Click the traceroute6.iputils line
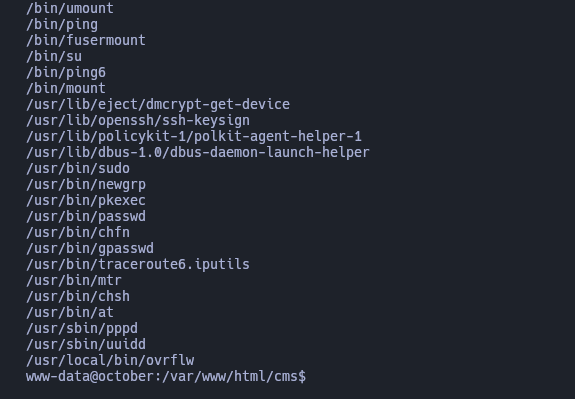Screen dimensions: 575x399 [138, 264]
